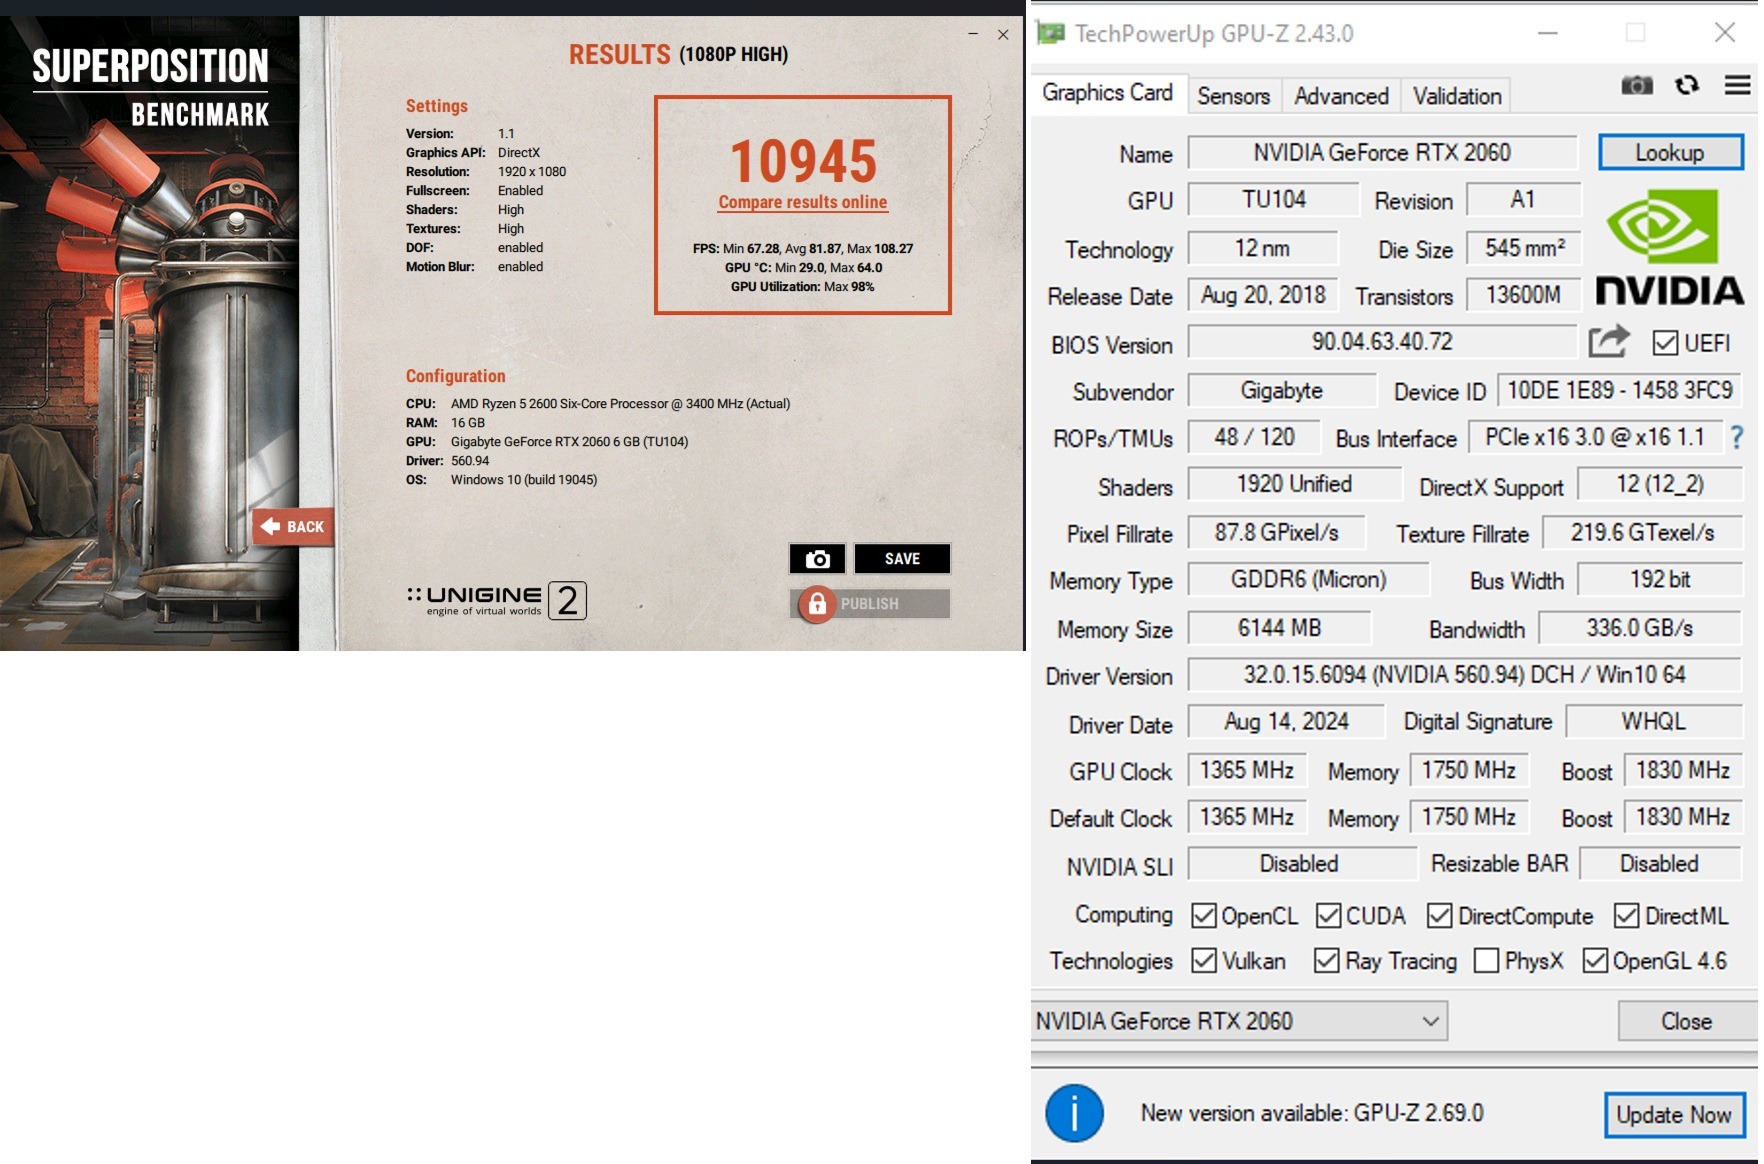Click the Shaders field 1920 Unified

coord(1295,485)
